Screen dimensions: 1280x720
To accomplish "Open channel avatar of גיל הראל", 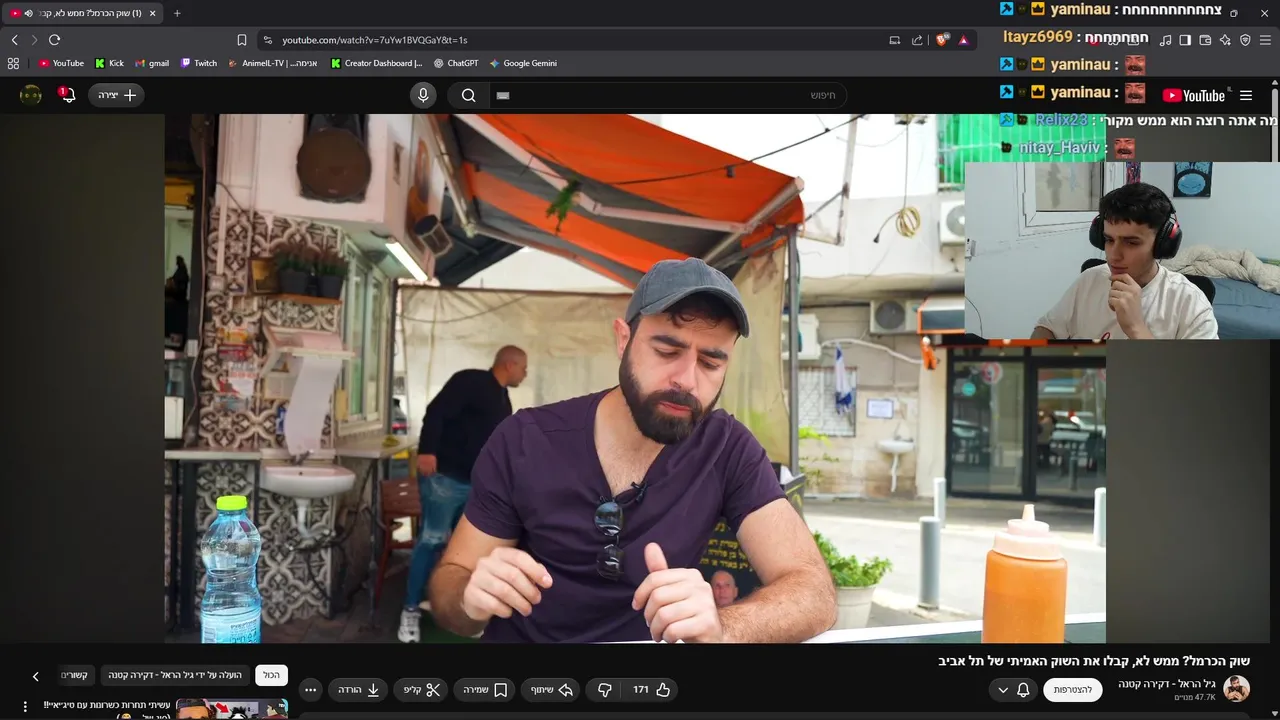I will pos(1237,689).
